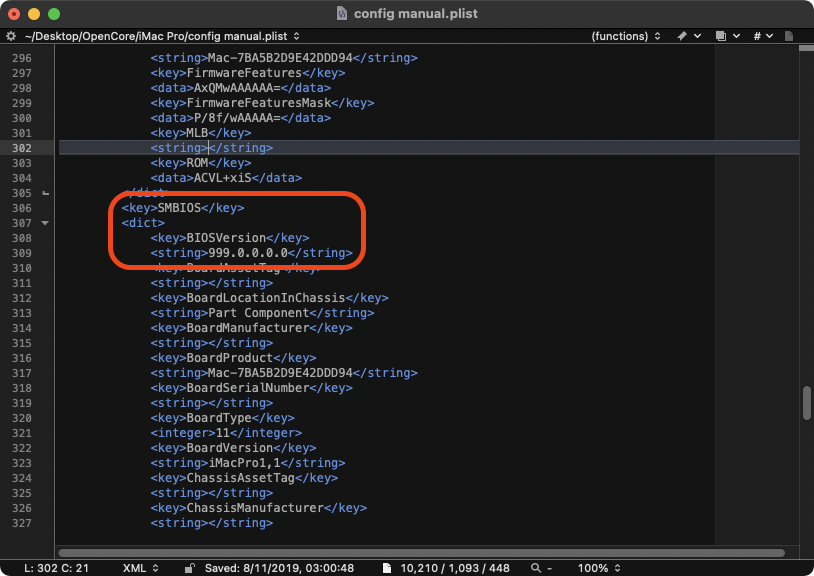The image size is (814, 576).
Task: Click the ROM key on line 303
Action: click(197, 163)
